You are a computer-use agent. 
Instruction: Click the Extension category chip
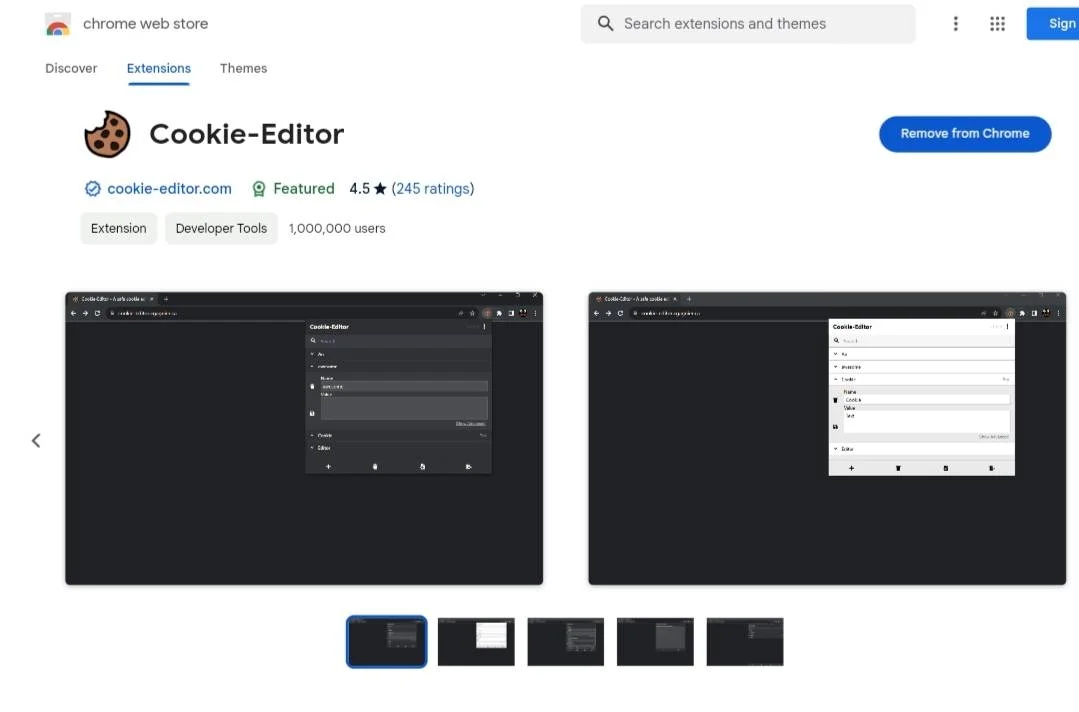pos(118,228)
